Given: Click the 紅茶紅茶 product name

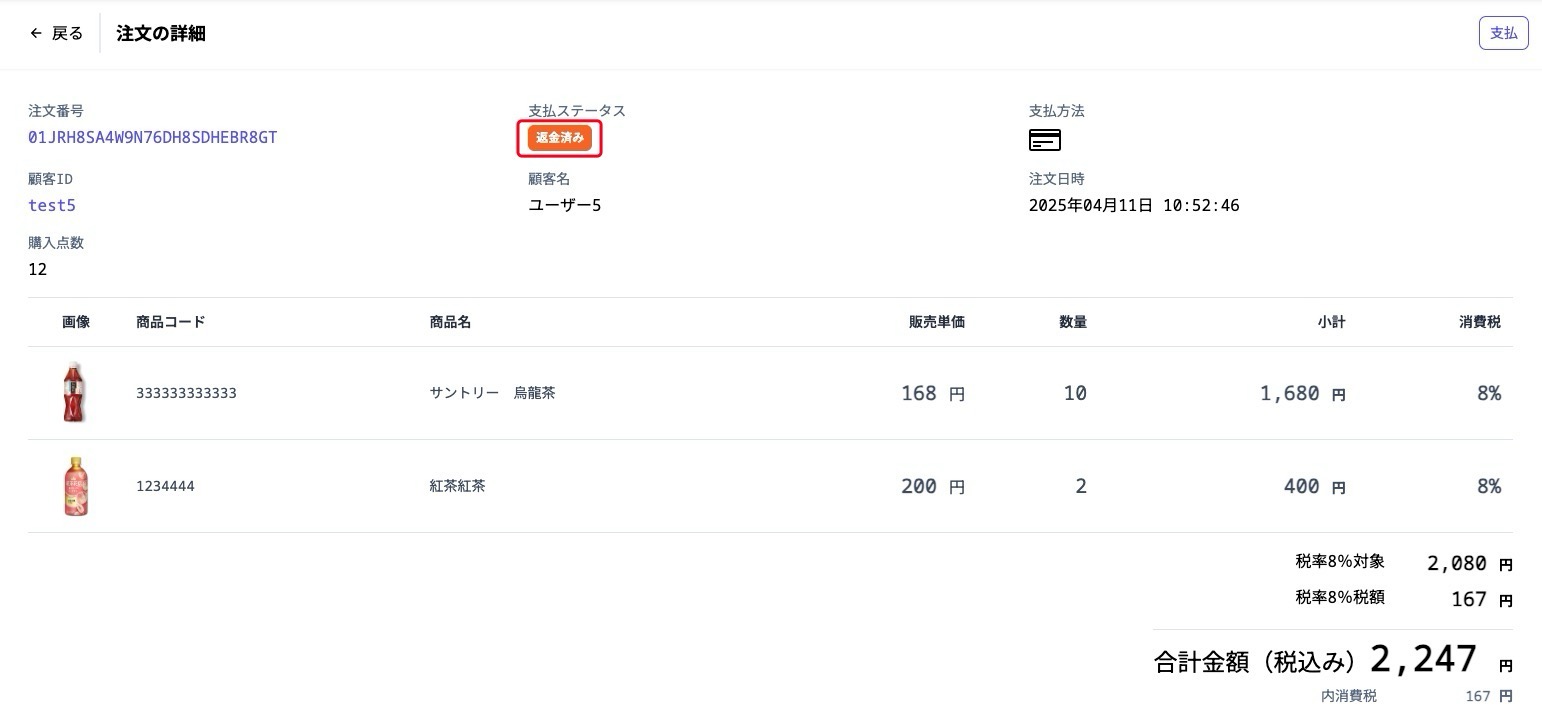Looking at the screenshot, I should click(457, 487).
